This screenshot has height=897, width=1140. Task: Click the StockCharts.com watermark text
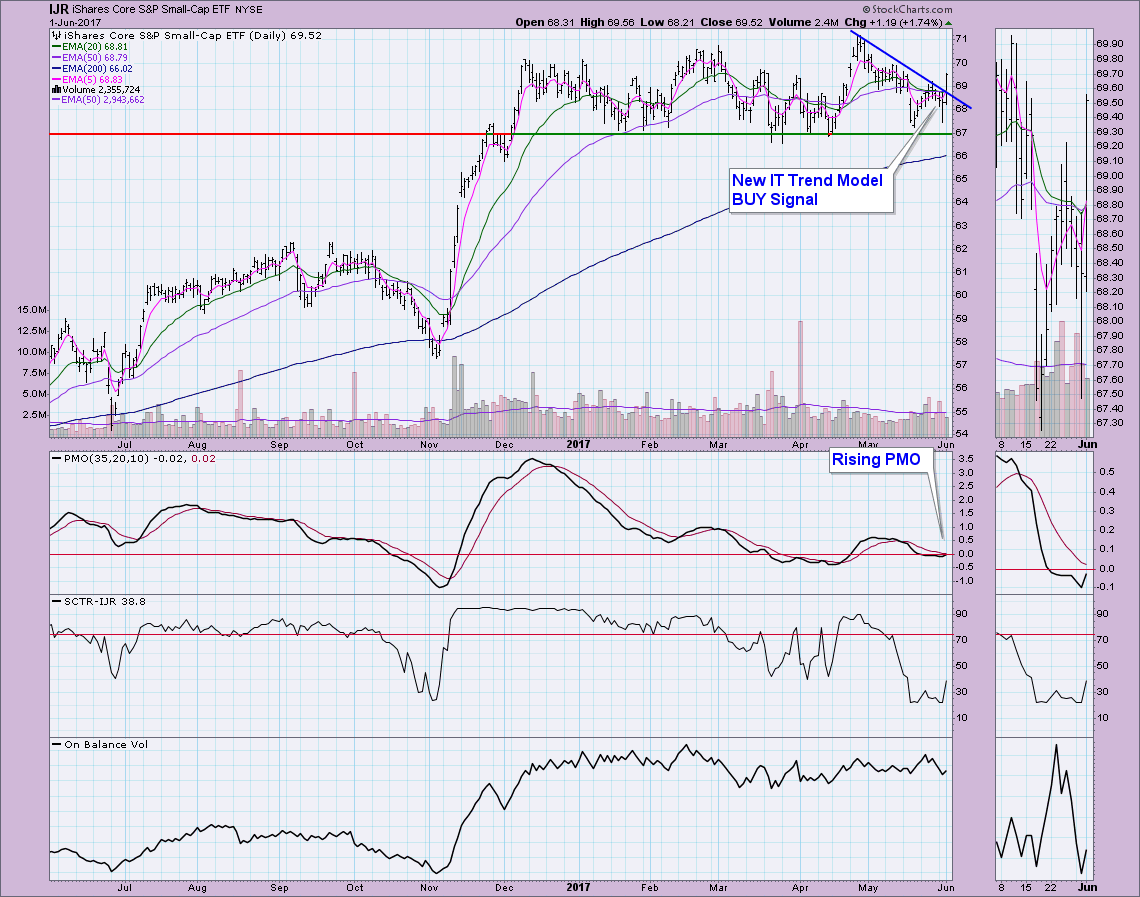tap(907, 9)
